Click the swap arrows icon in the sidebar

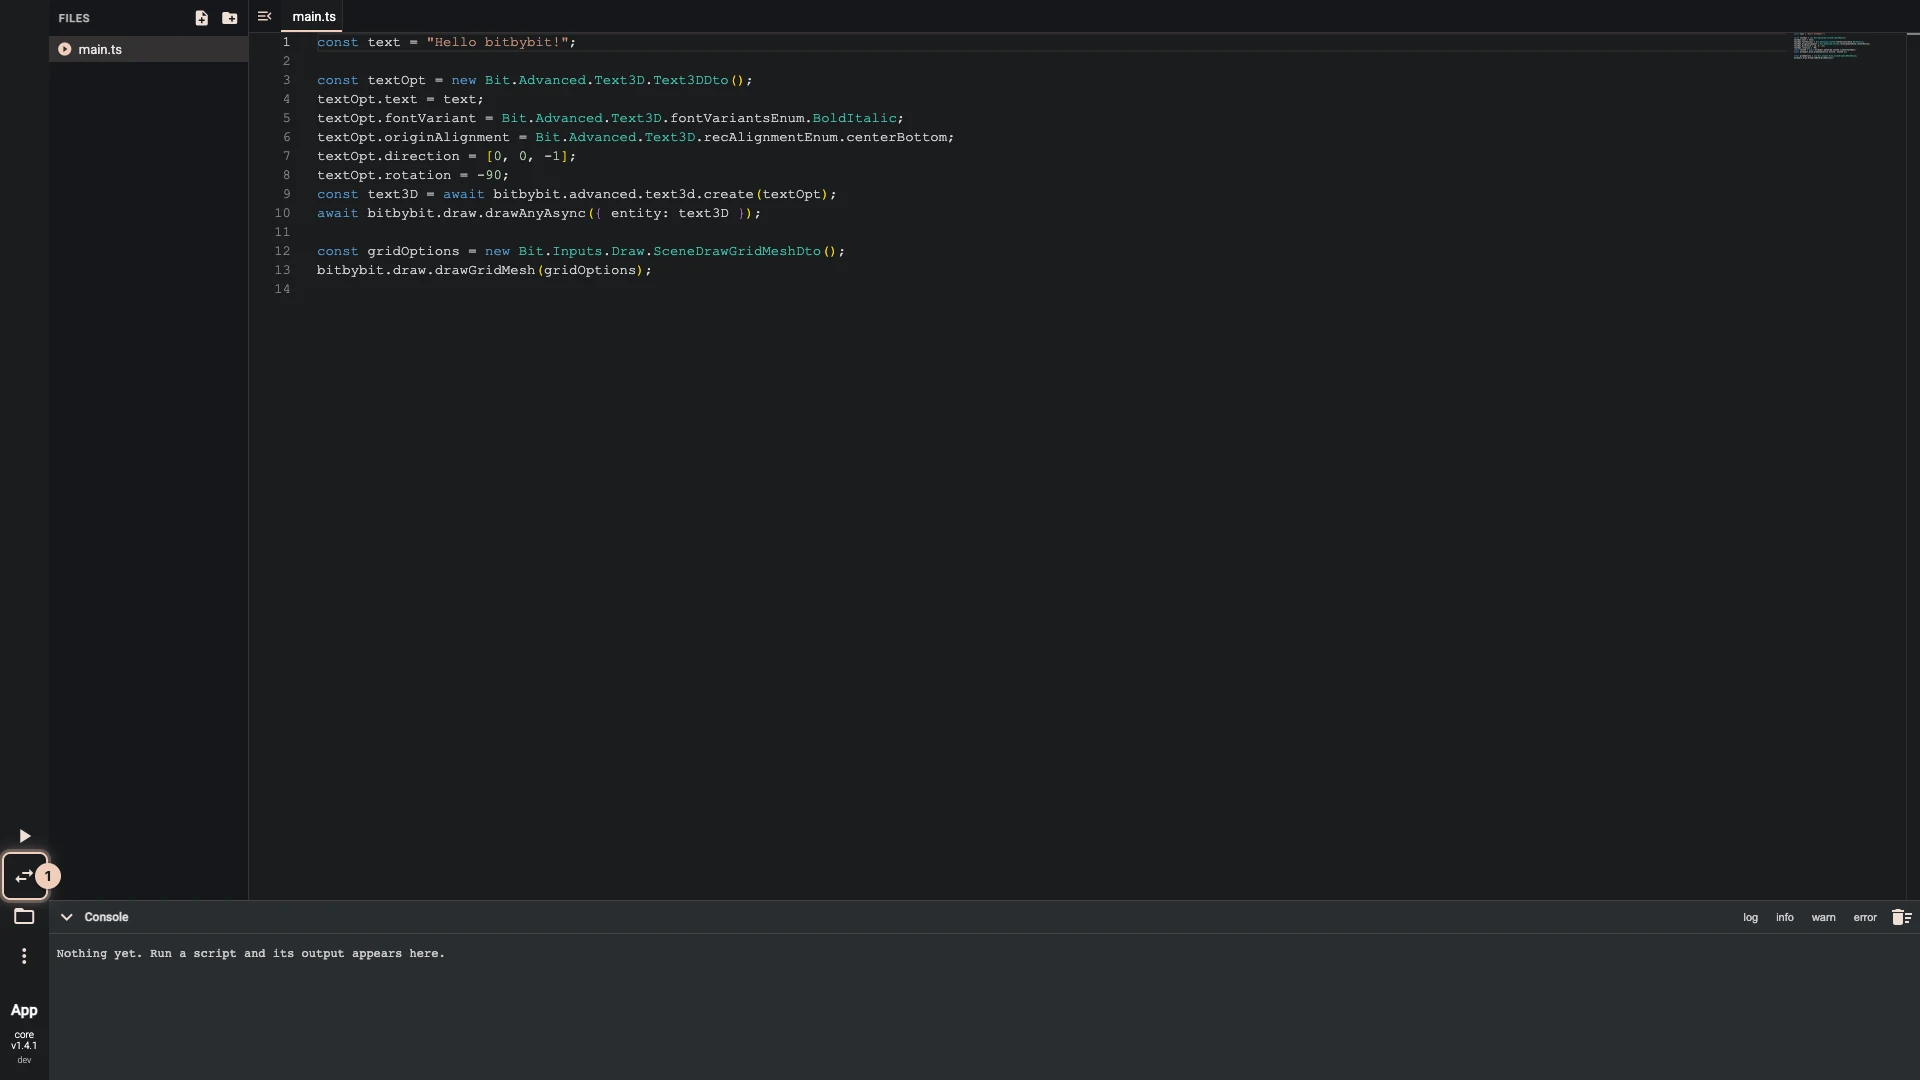tap(24, 876)
